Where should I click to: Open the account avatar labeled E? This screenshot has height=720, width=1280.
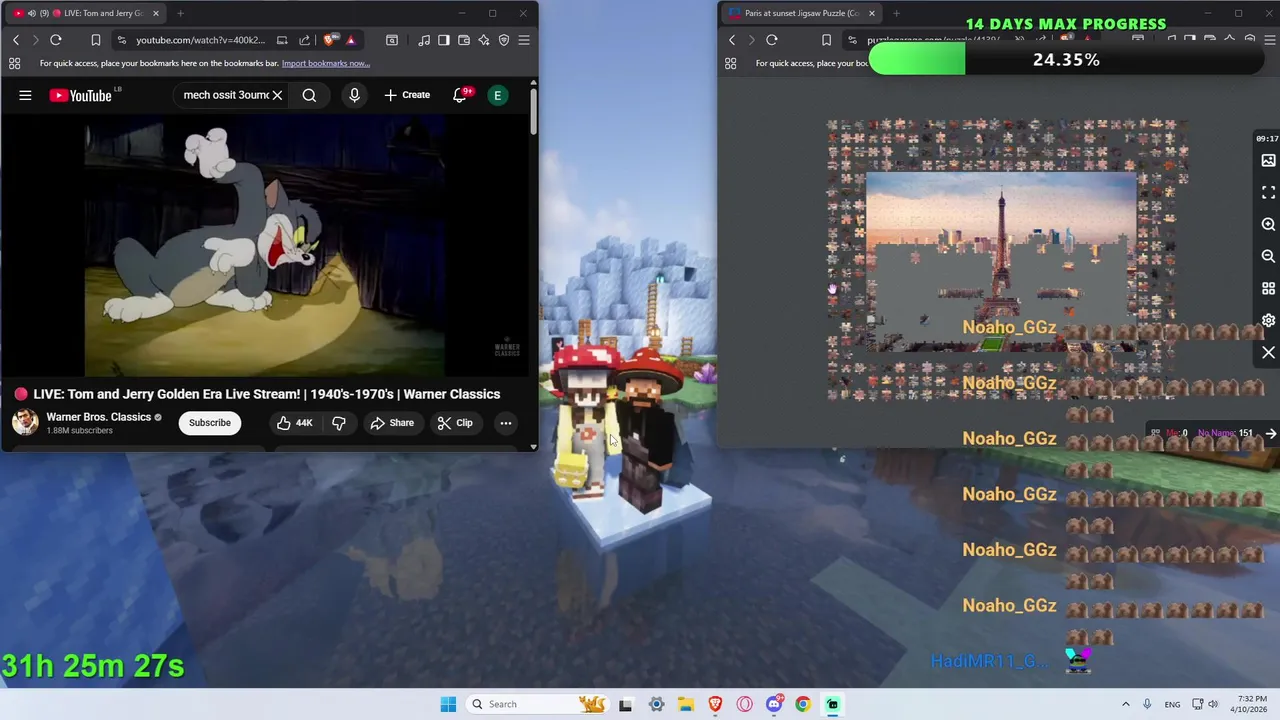click(497, 95)
